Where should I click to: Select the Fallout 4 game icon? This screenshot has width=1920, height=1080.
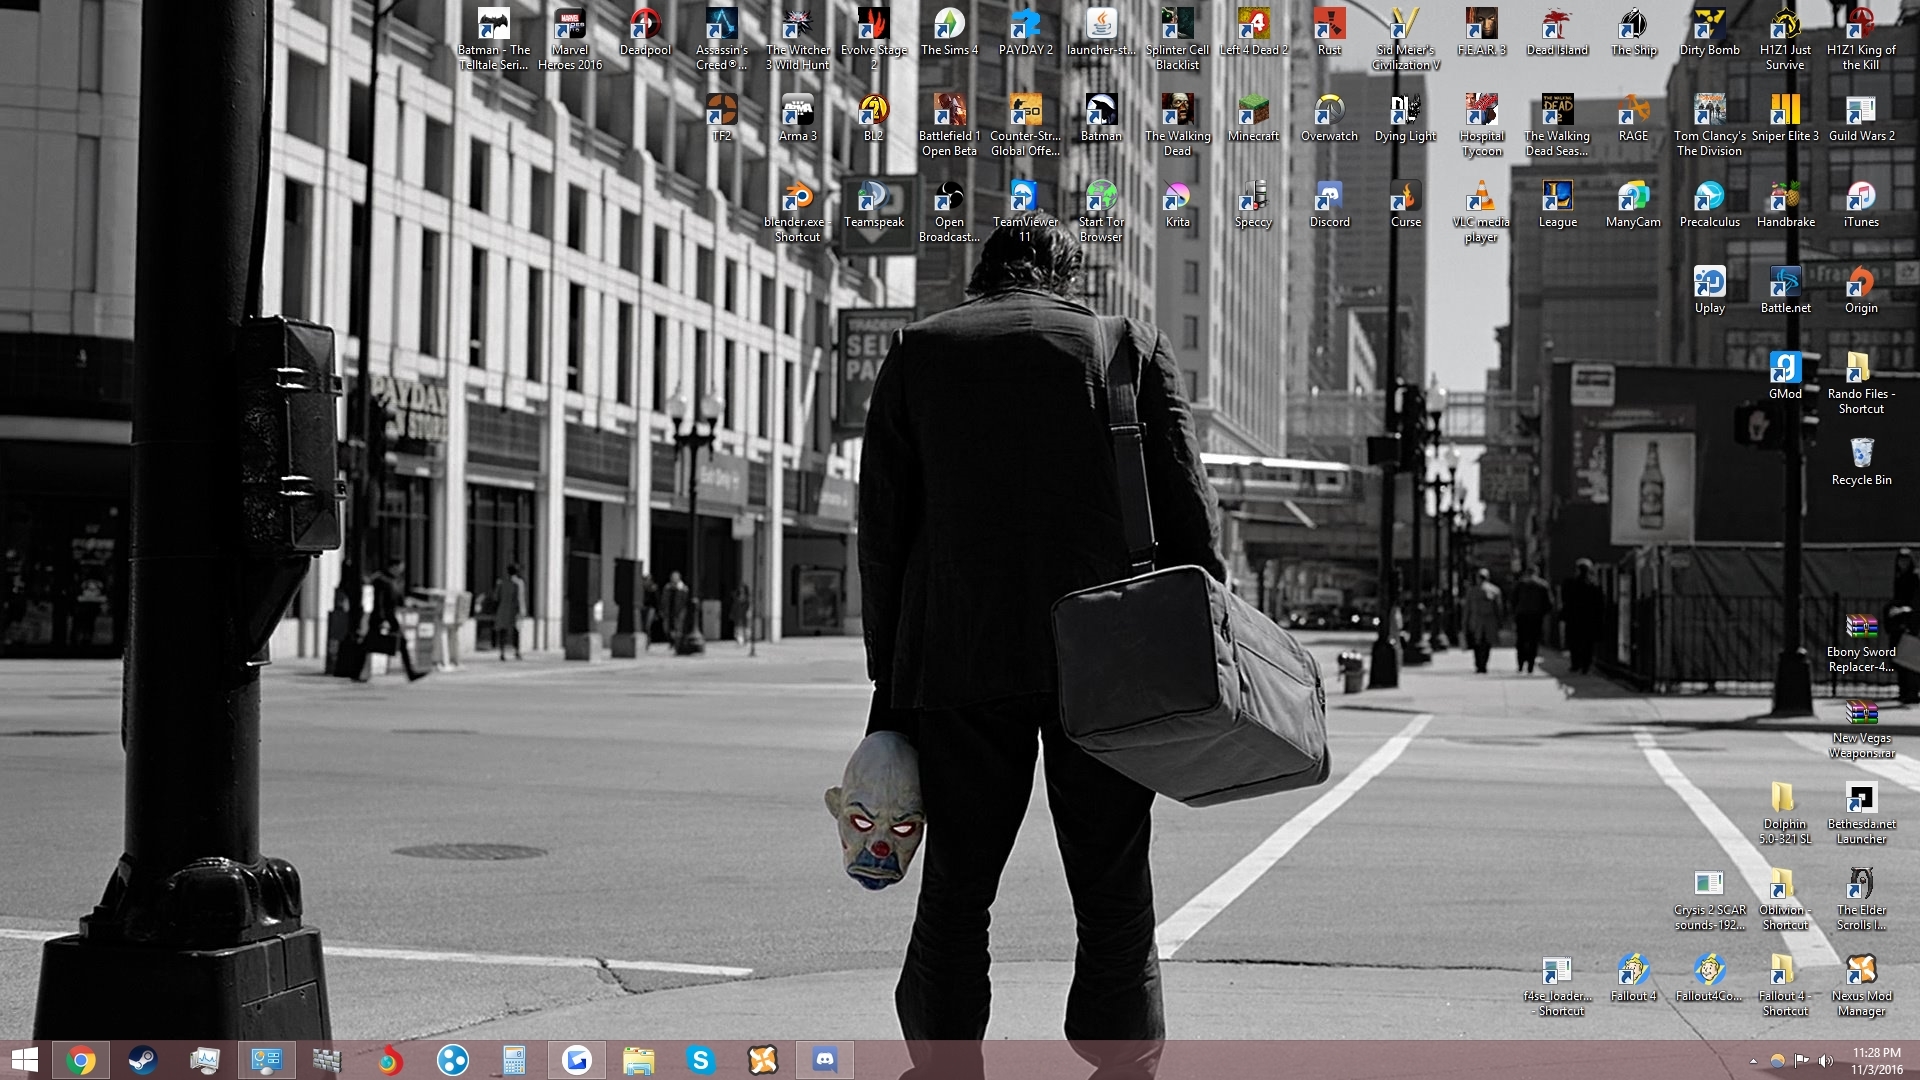pos(1633,979)
